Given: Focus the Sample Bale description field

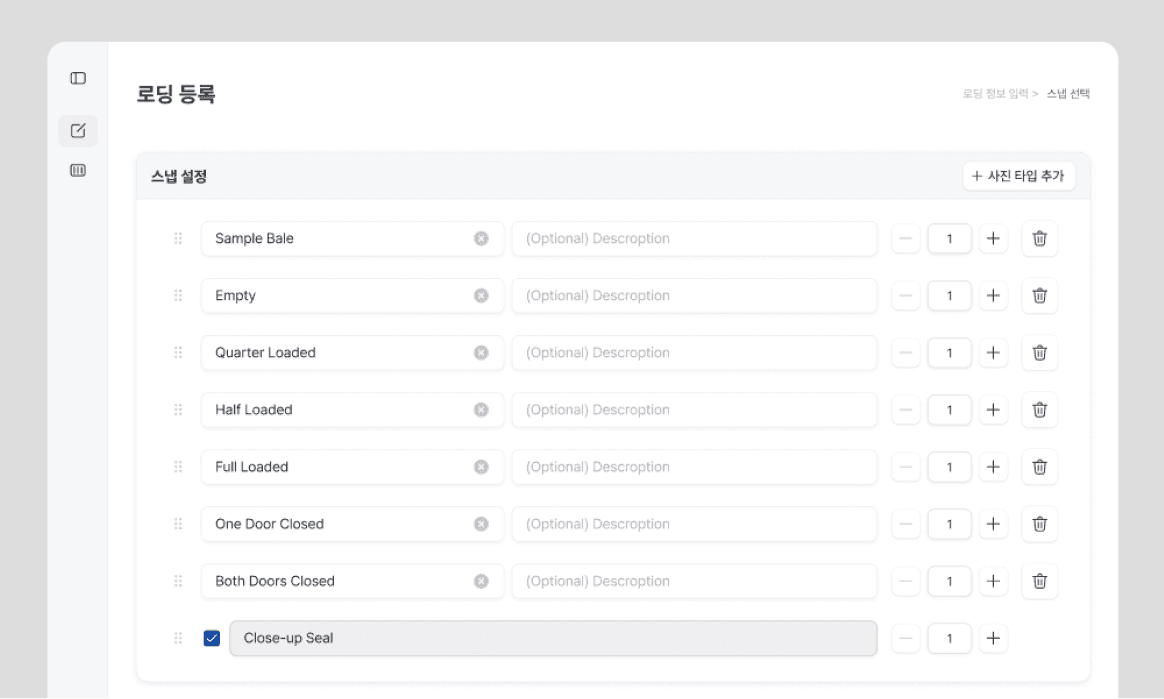Looking at the screenshot, I should point(694,239).
